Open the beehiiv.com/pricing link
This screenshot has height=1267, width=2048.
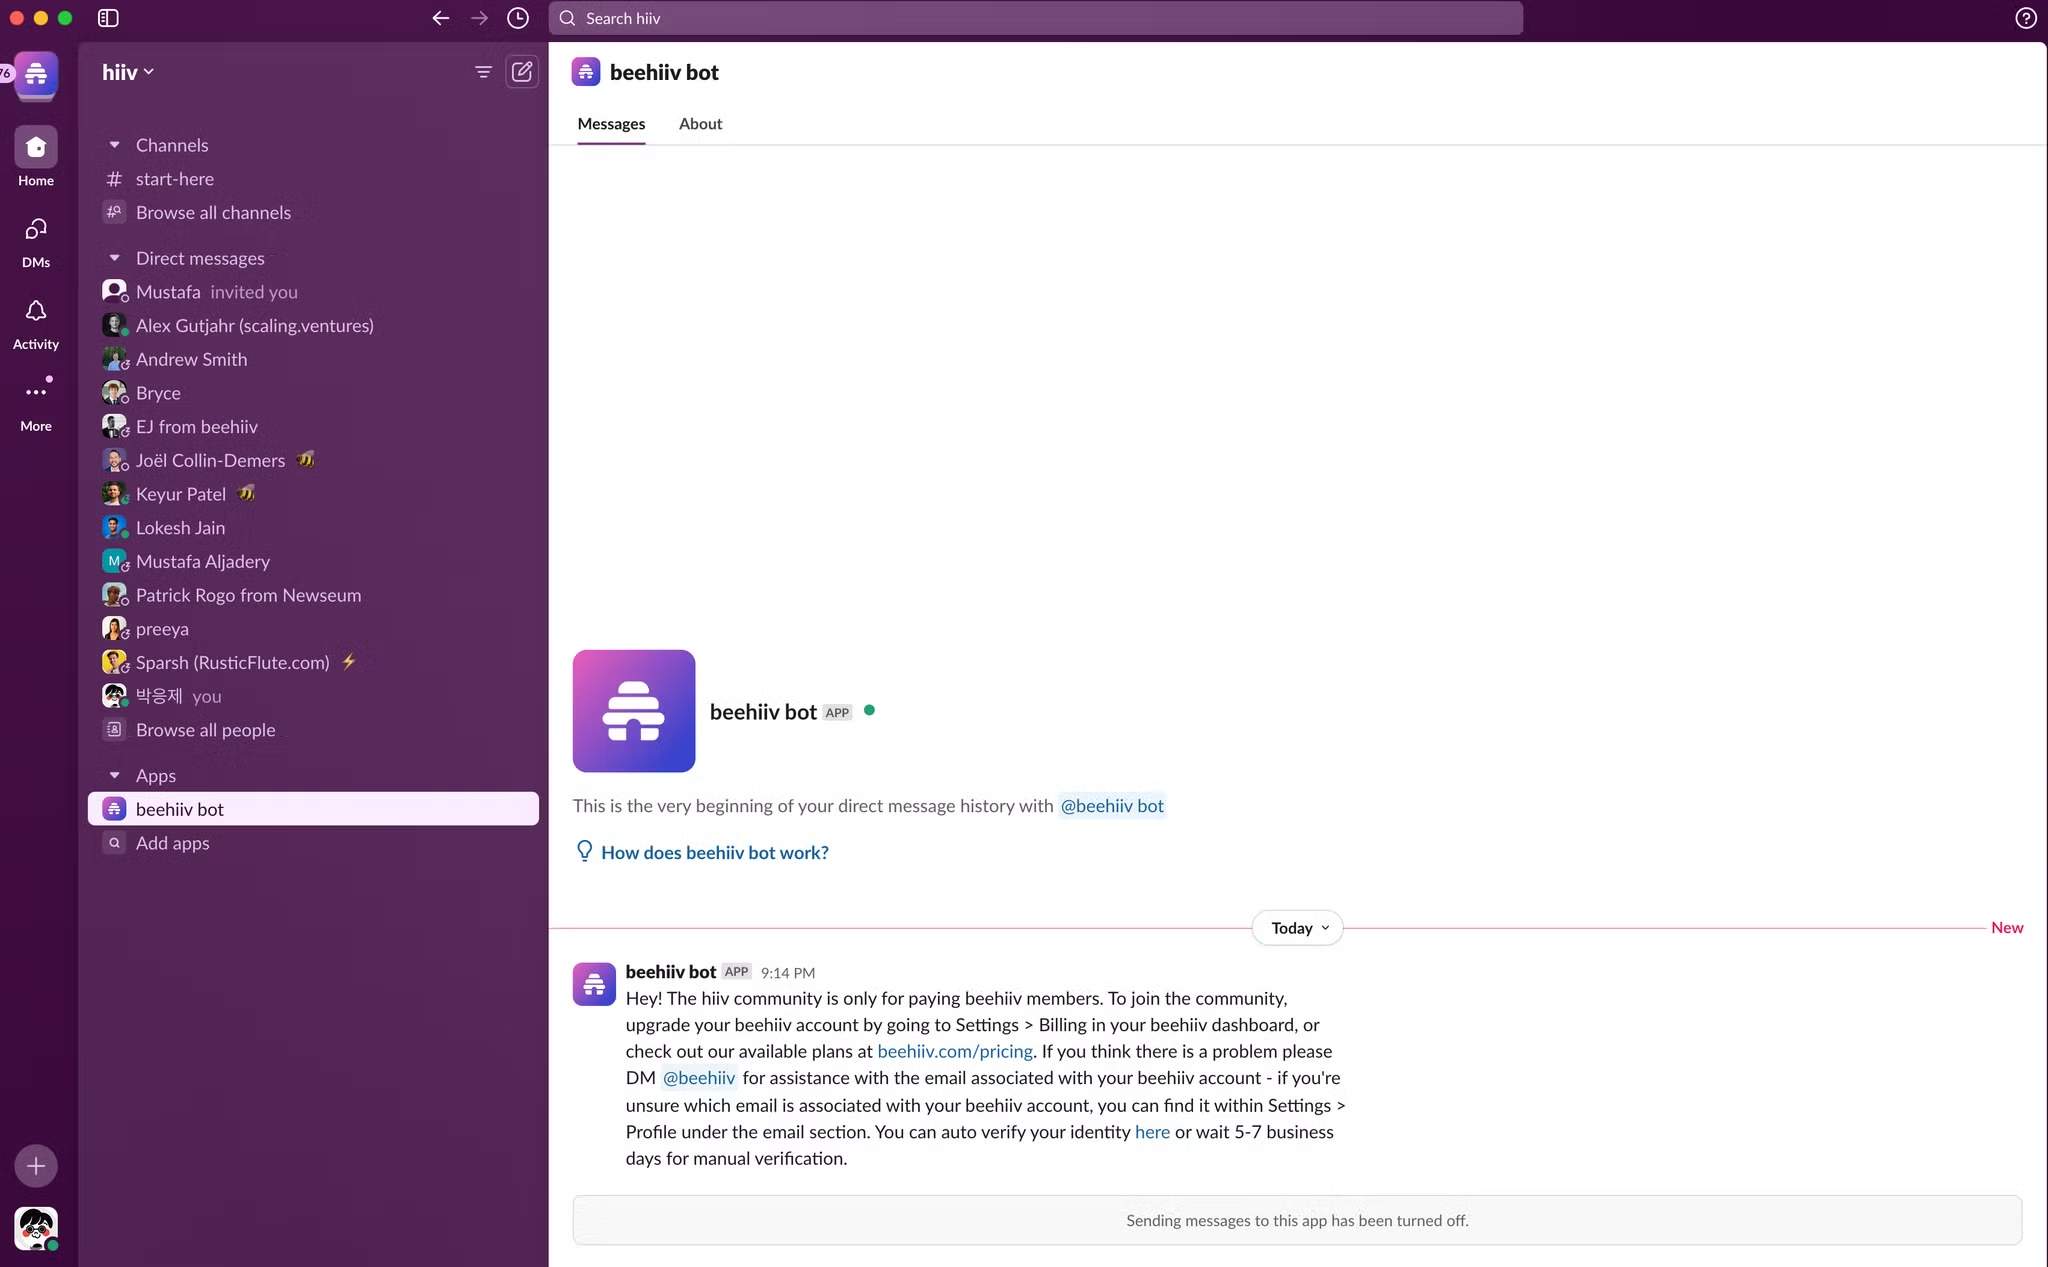pyautogui.click(x=954, y=1051)
